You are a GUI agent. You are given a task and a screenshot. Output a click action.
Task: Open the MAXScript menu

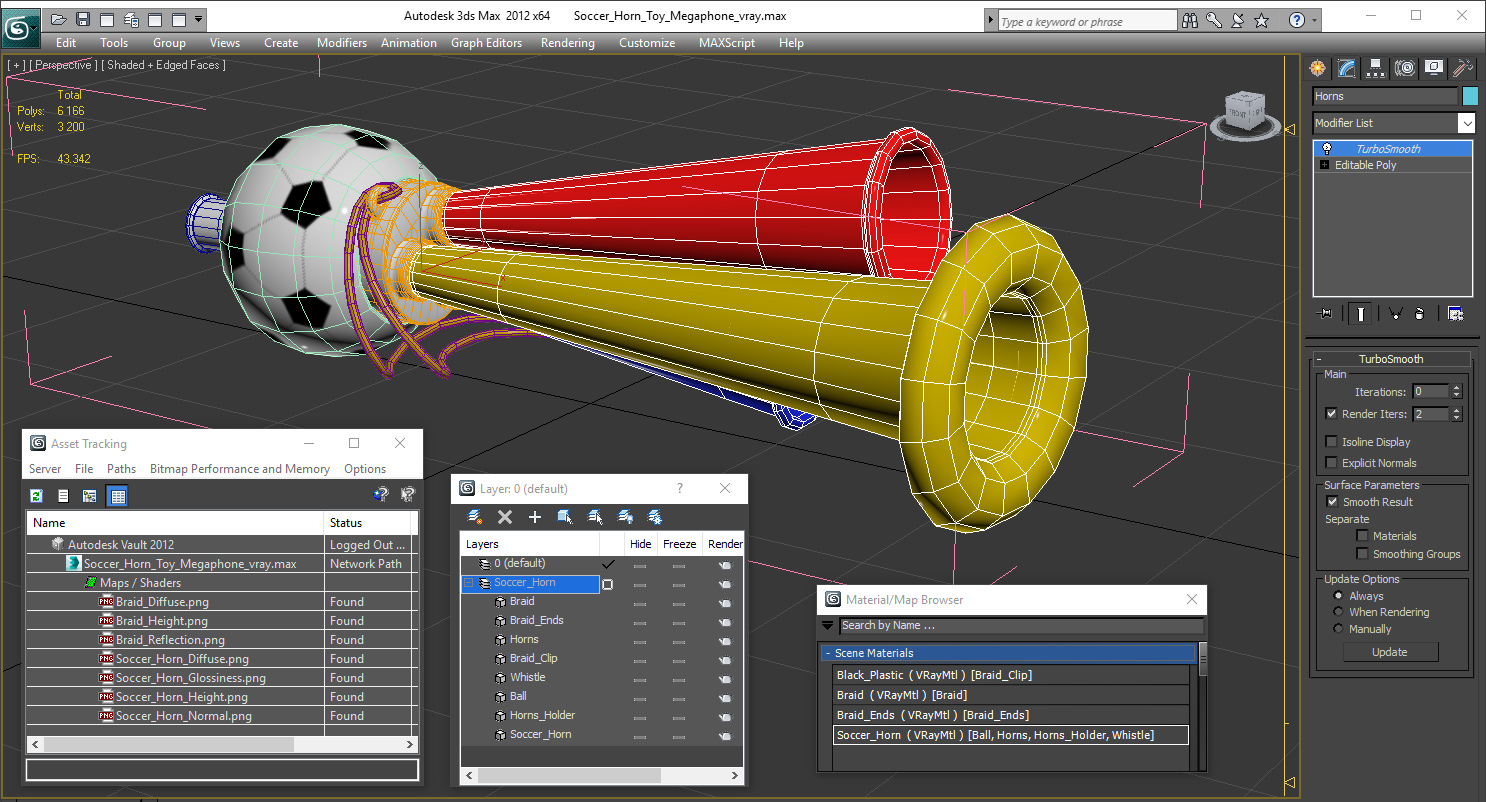729,43
